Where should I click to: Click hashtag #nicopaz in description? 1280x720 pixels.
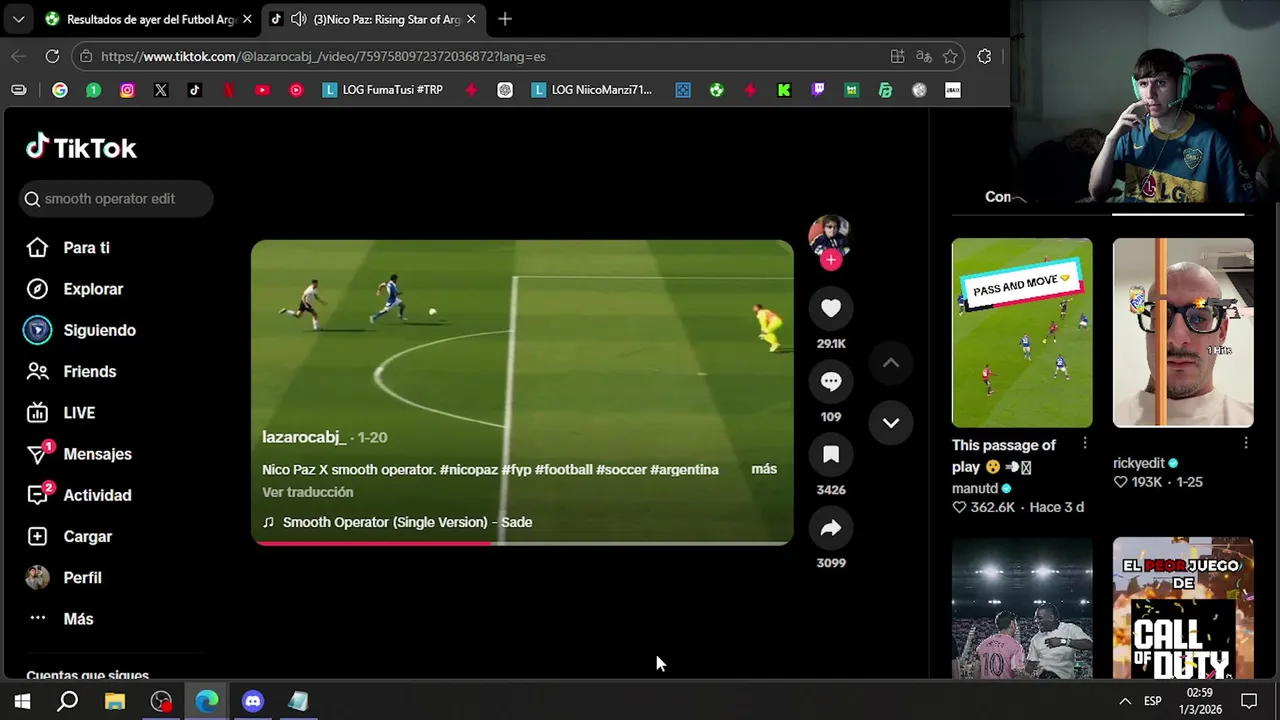pos(468,469)
